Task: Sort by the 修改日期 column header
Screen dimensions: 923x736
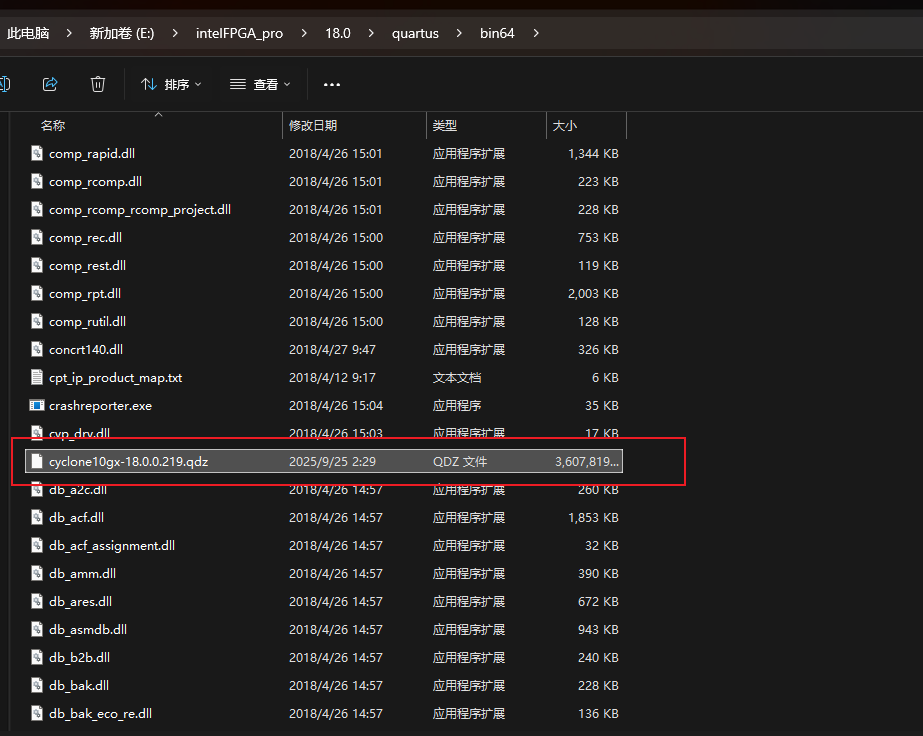Action: pyautogui.click(x=313, y=125)
